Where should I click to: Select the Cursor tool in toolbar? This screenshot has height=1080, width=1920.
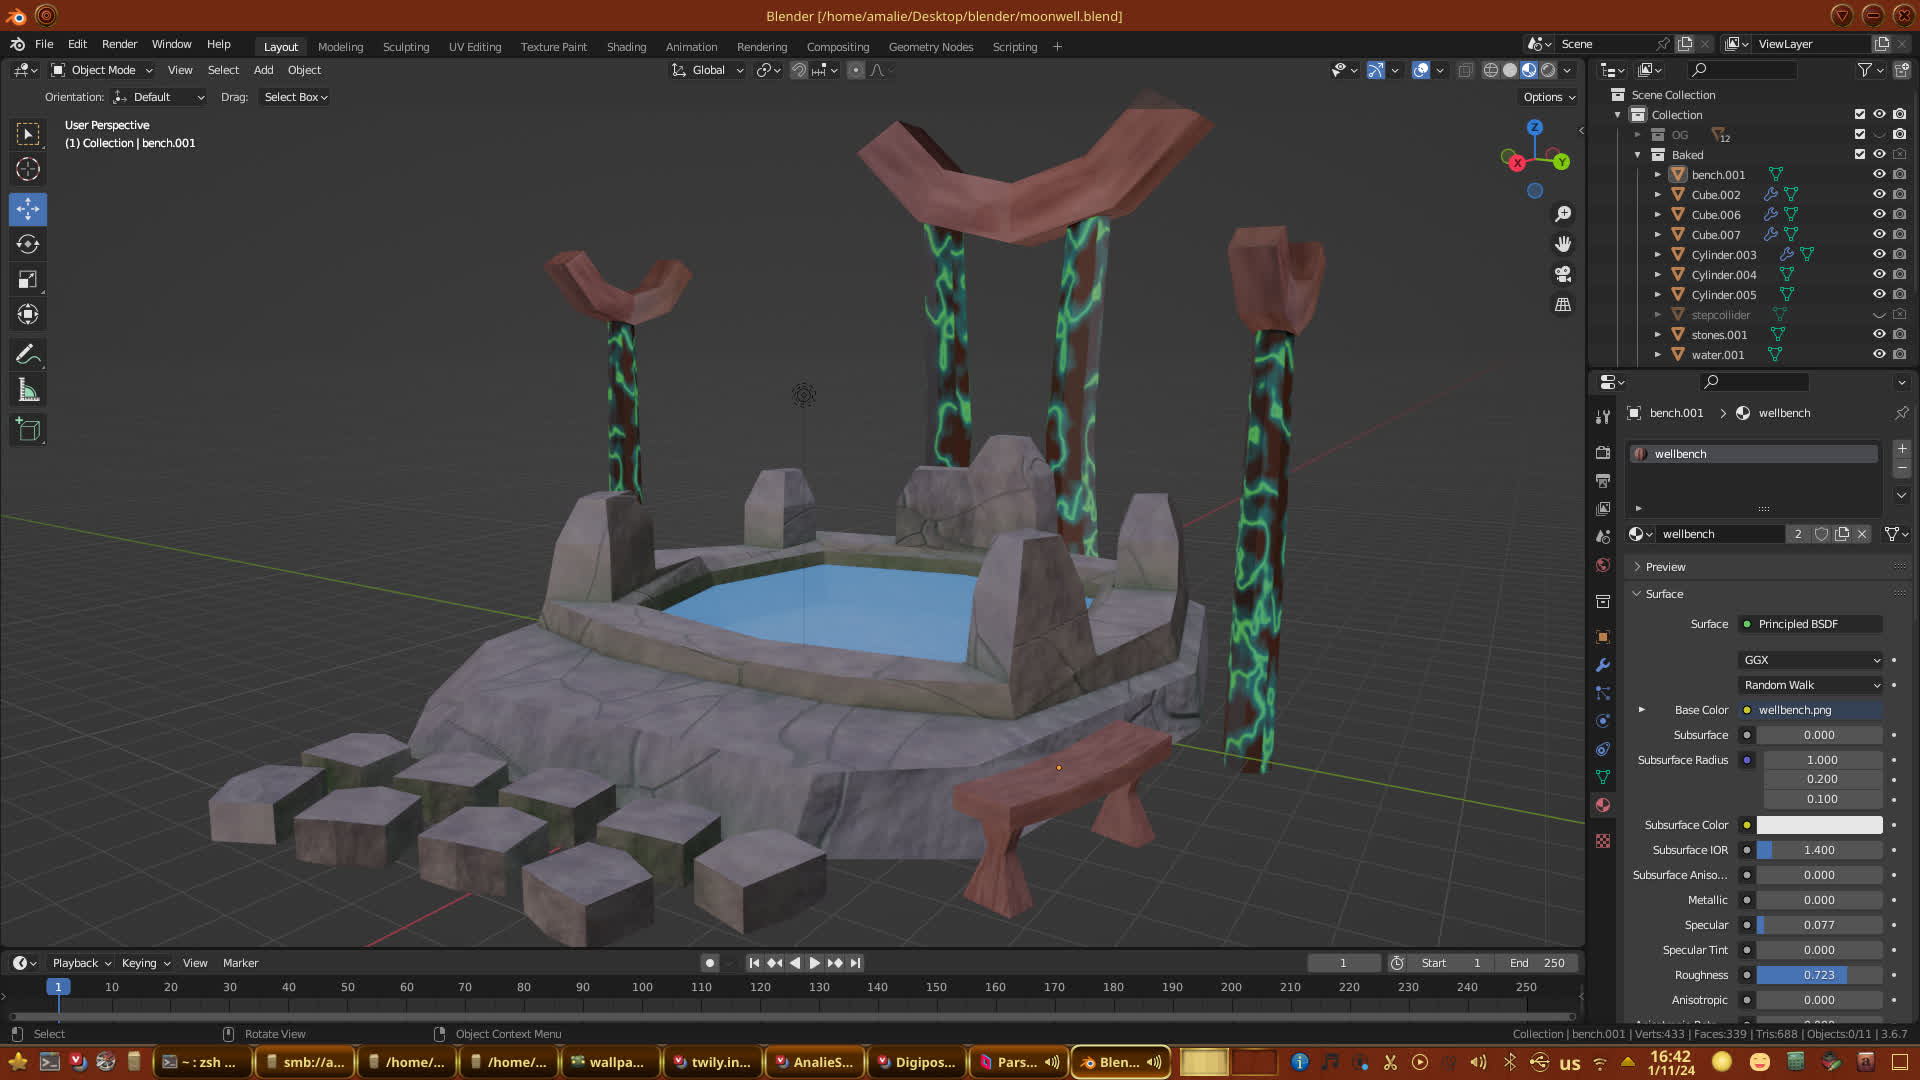(28, 169)
